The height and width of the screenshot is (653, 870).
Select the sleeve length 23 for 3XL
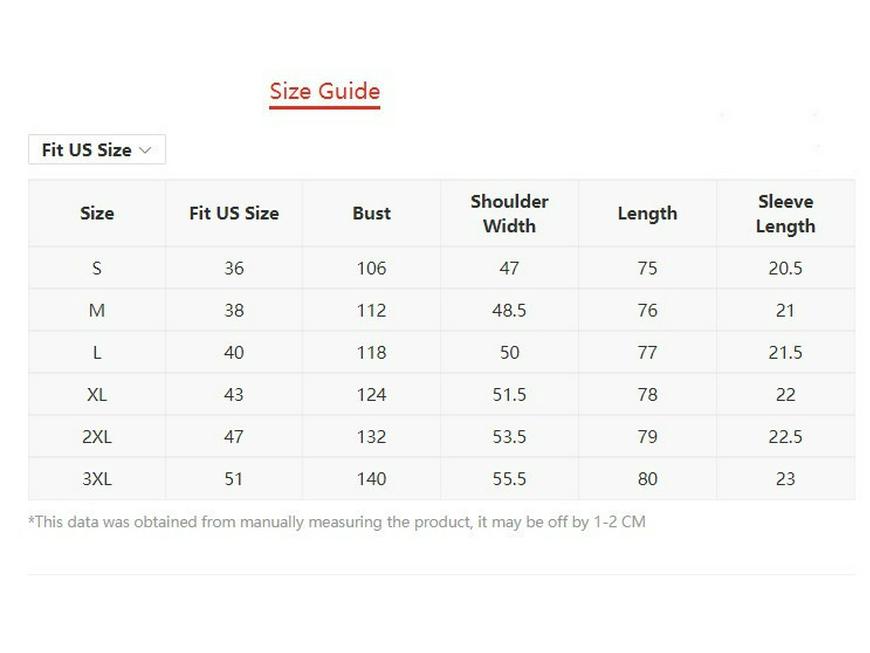click(x=785, y=478)
